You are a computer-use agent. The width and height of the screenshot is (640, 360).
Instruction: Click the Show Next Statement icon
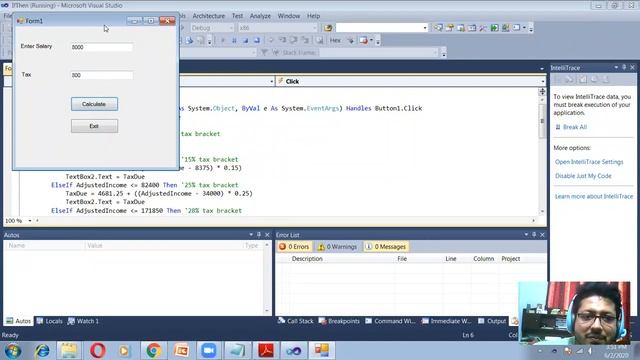(x=271, y=40)
